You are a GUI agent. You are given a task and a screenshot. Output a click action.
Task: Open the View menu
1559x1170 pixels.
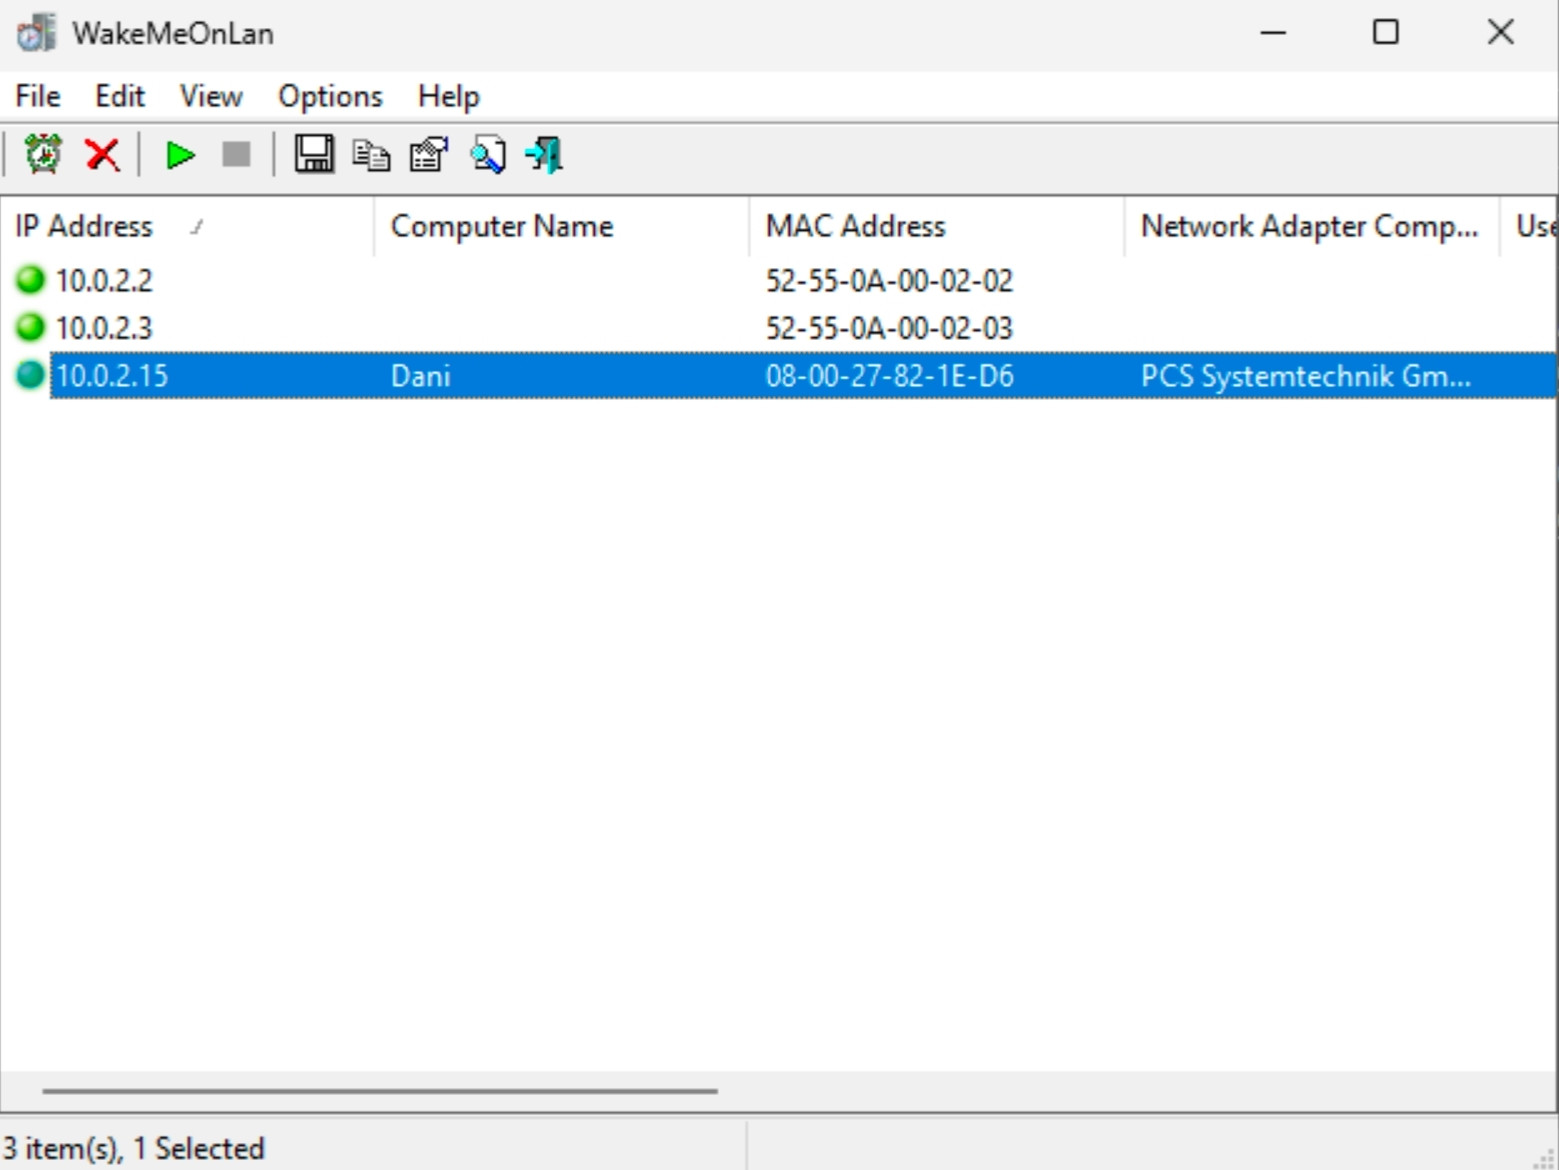tap(211, 96)
